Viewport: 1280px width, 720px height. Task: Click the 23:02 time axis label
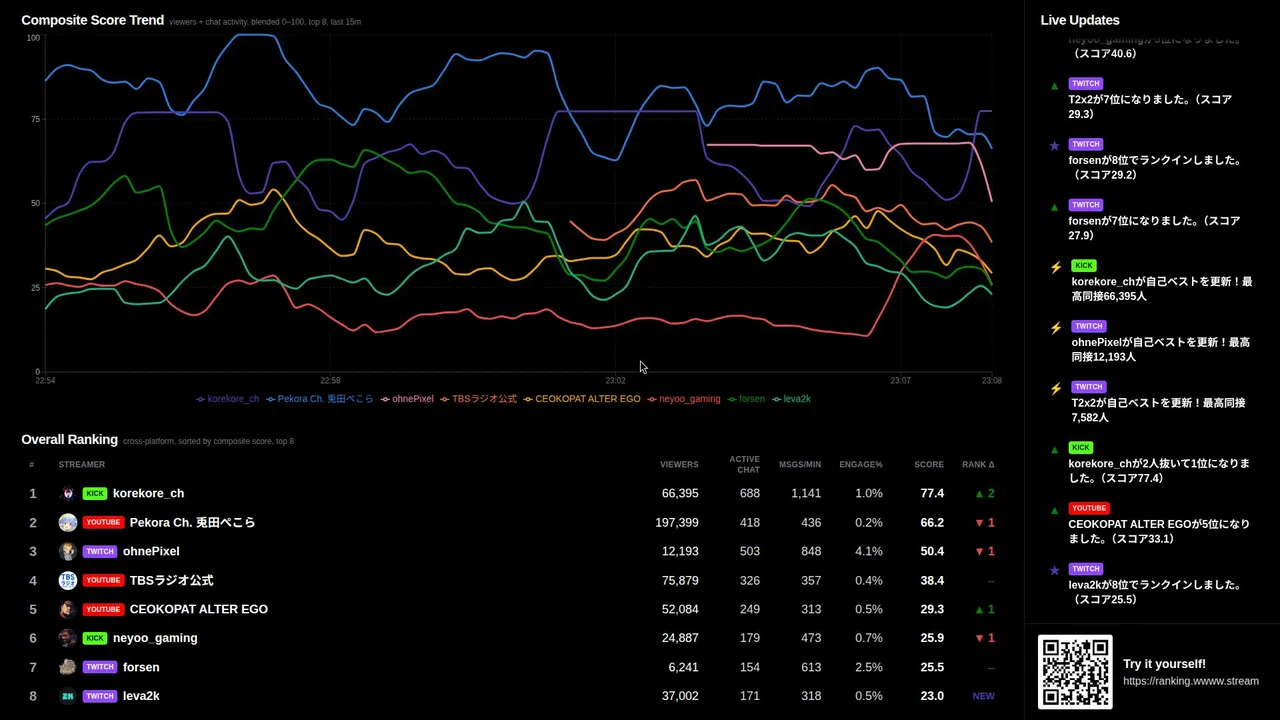coord(615,381)
